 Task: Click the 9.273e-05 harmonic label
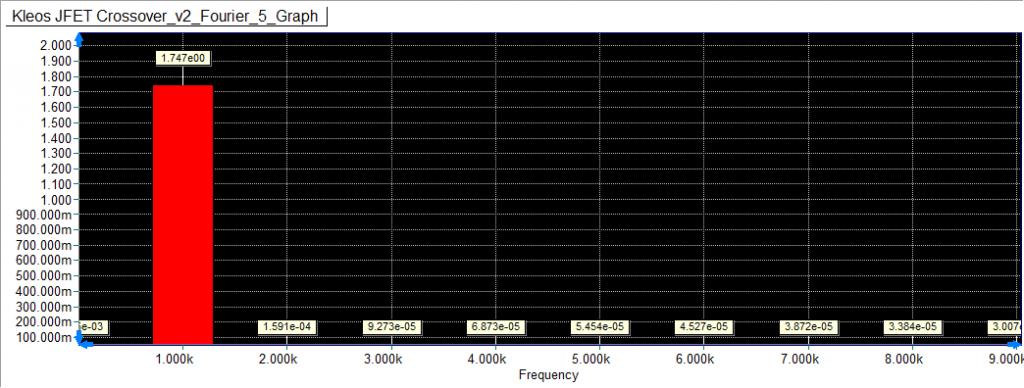coord(391,326)
